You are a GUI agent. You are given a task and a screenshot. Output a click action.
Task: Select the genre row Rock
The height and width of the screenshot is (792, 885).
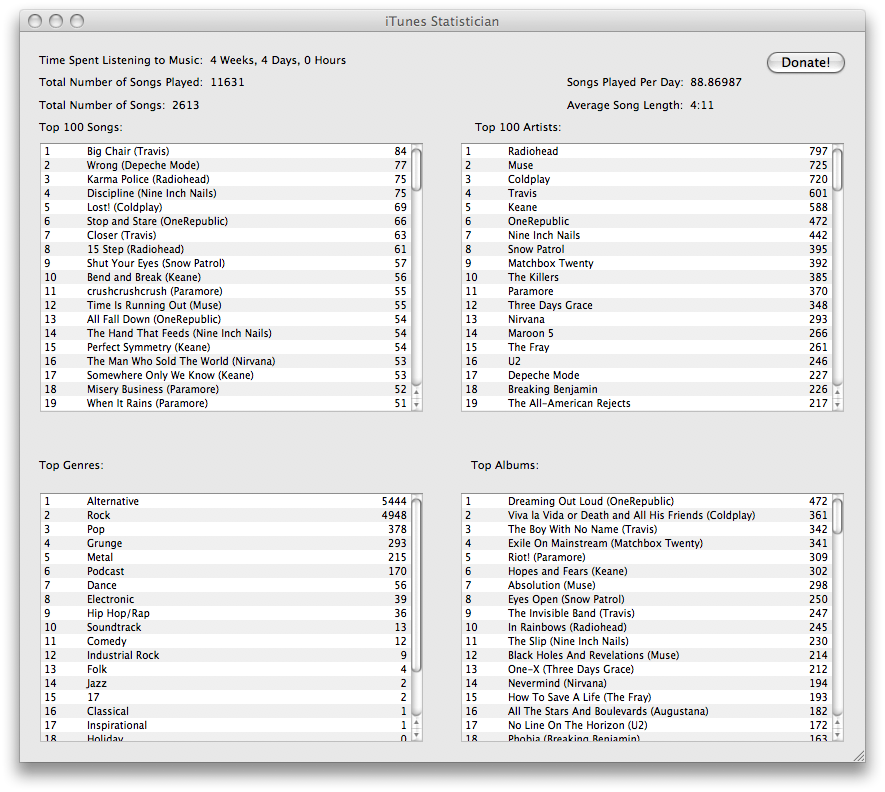click(226, 515)
